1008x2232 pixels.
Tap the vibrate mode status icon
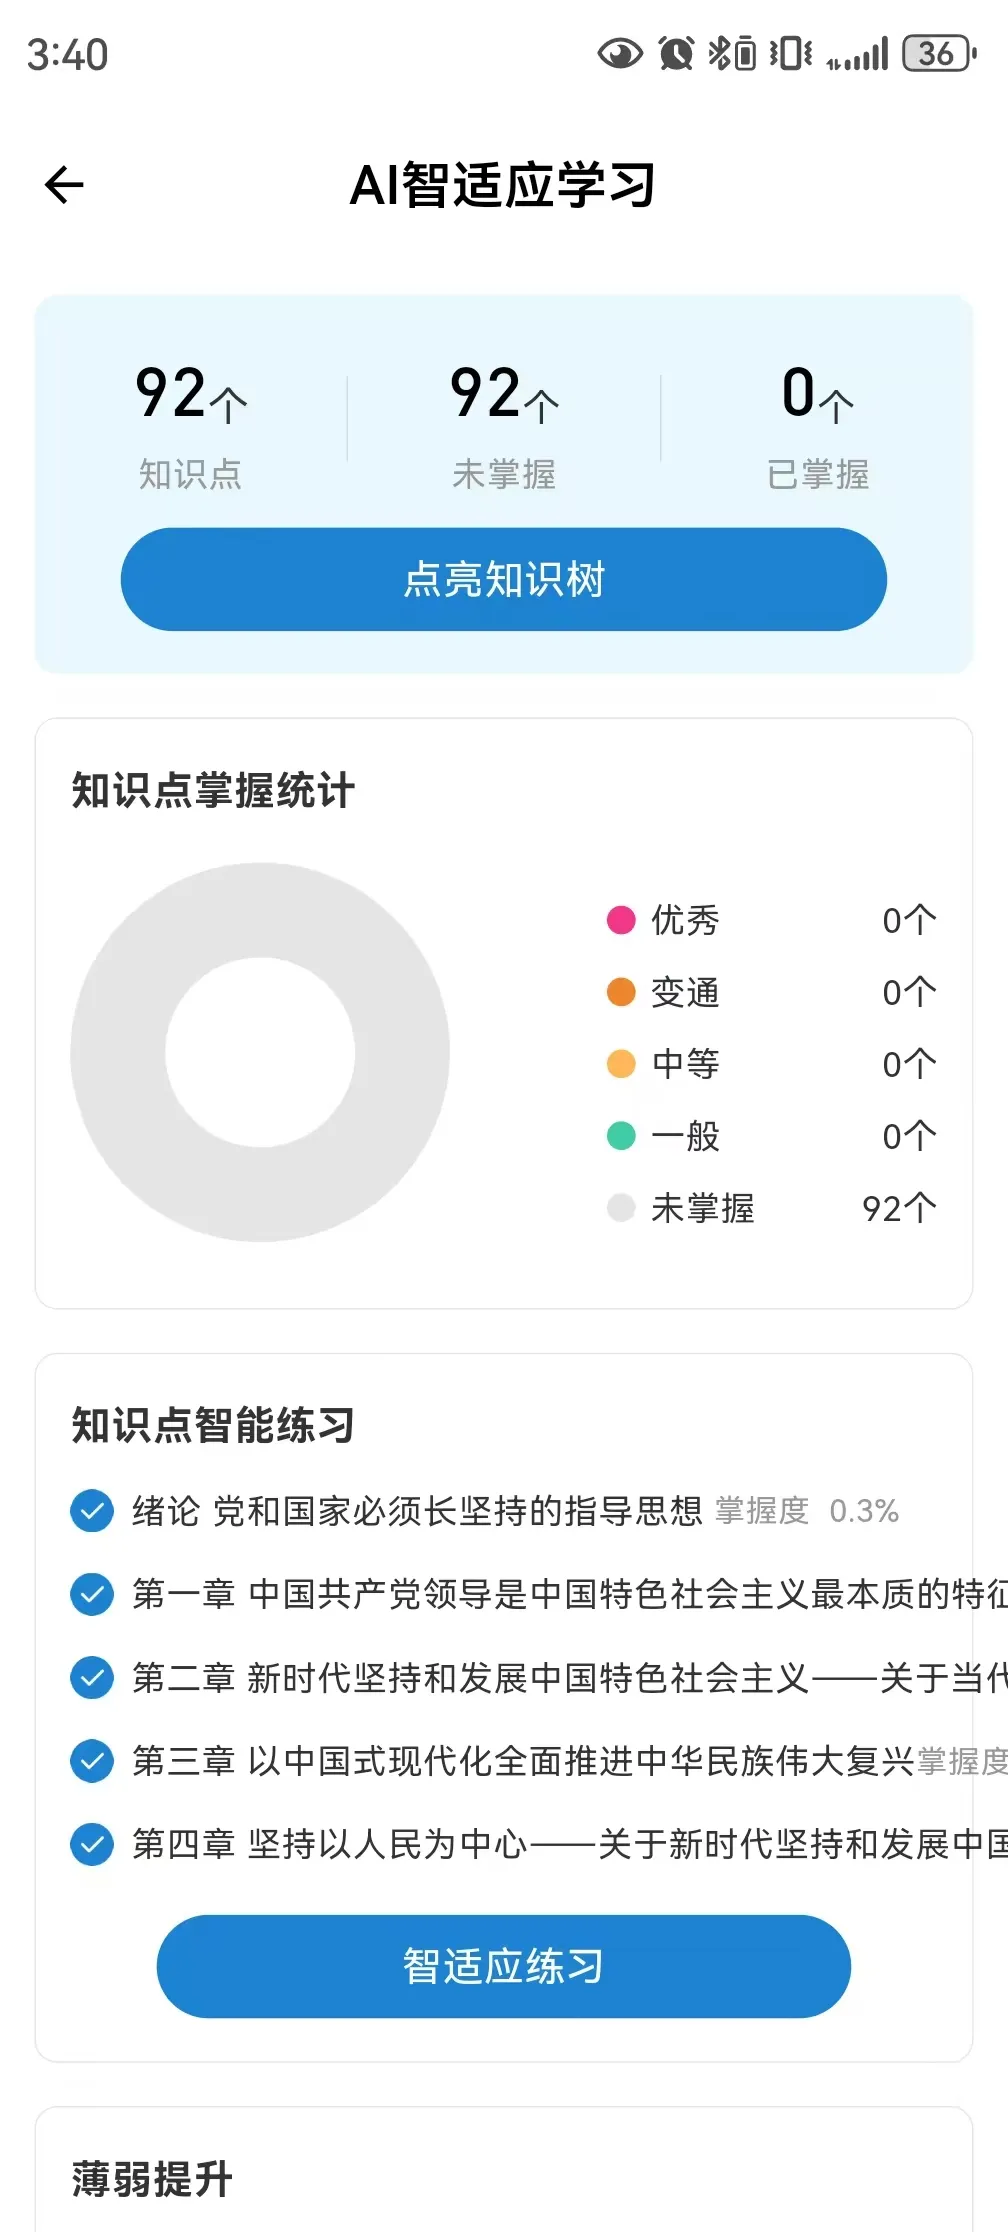(790, 54)
